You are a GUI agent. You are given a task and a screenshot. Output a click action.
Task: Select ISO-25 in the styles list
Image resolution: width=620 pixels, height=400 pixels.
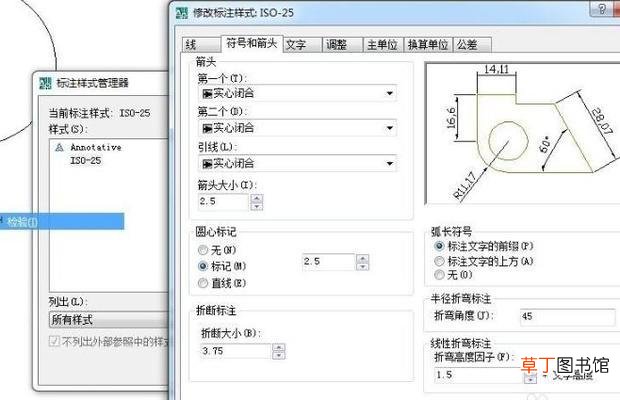coord(86,160)
